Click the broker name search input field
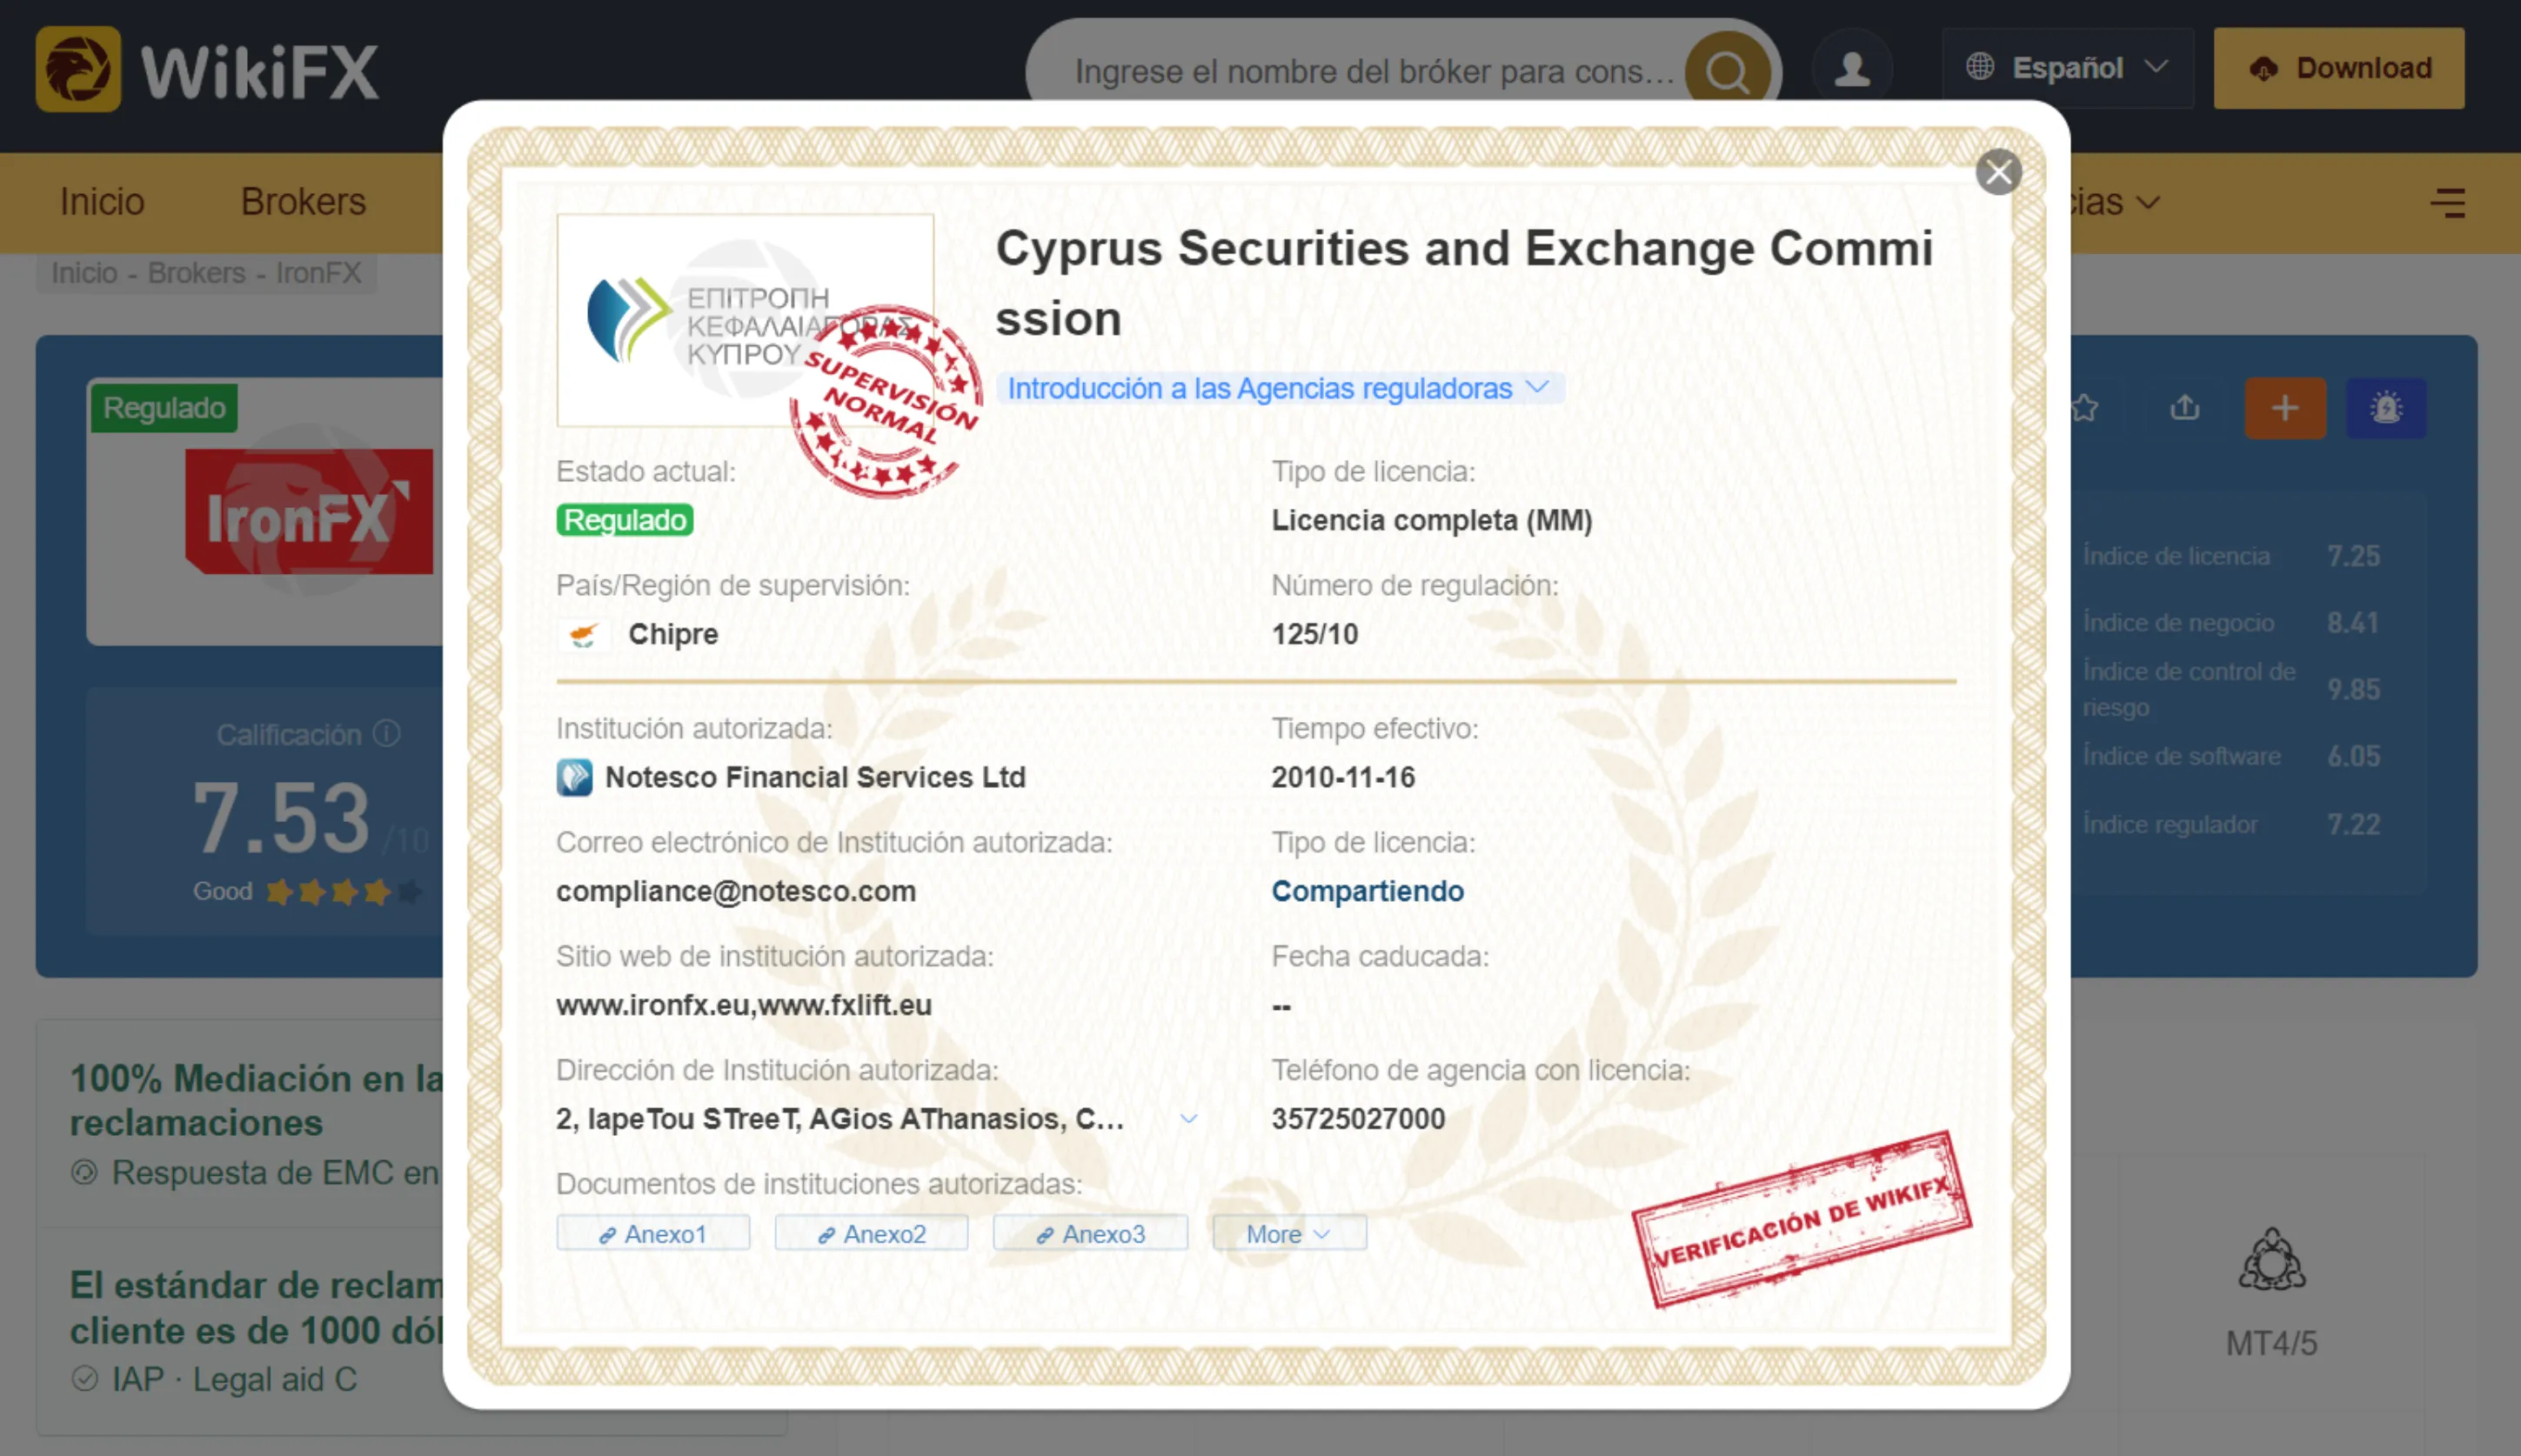The height and width of the screenshot is (1456, 2521). 1374,71
